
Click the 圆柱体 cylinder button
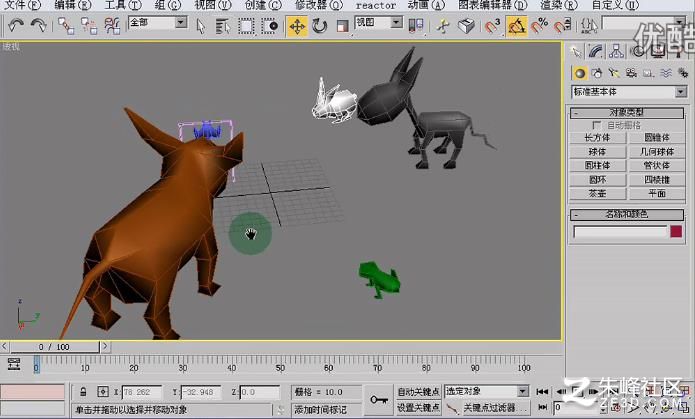(597, 166)
